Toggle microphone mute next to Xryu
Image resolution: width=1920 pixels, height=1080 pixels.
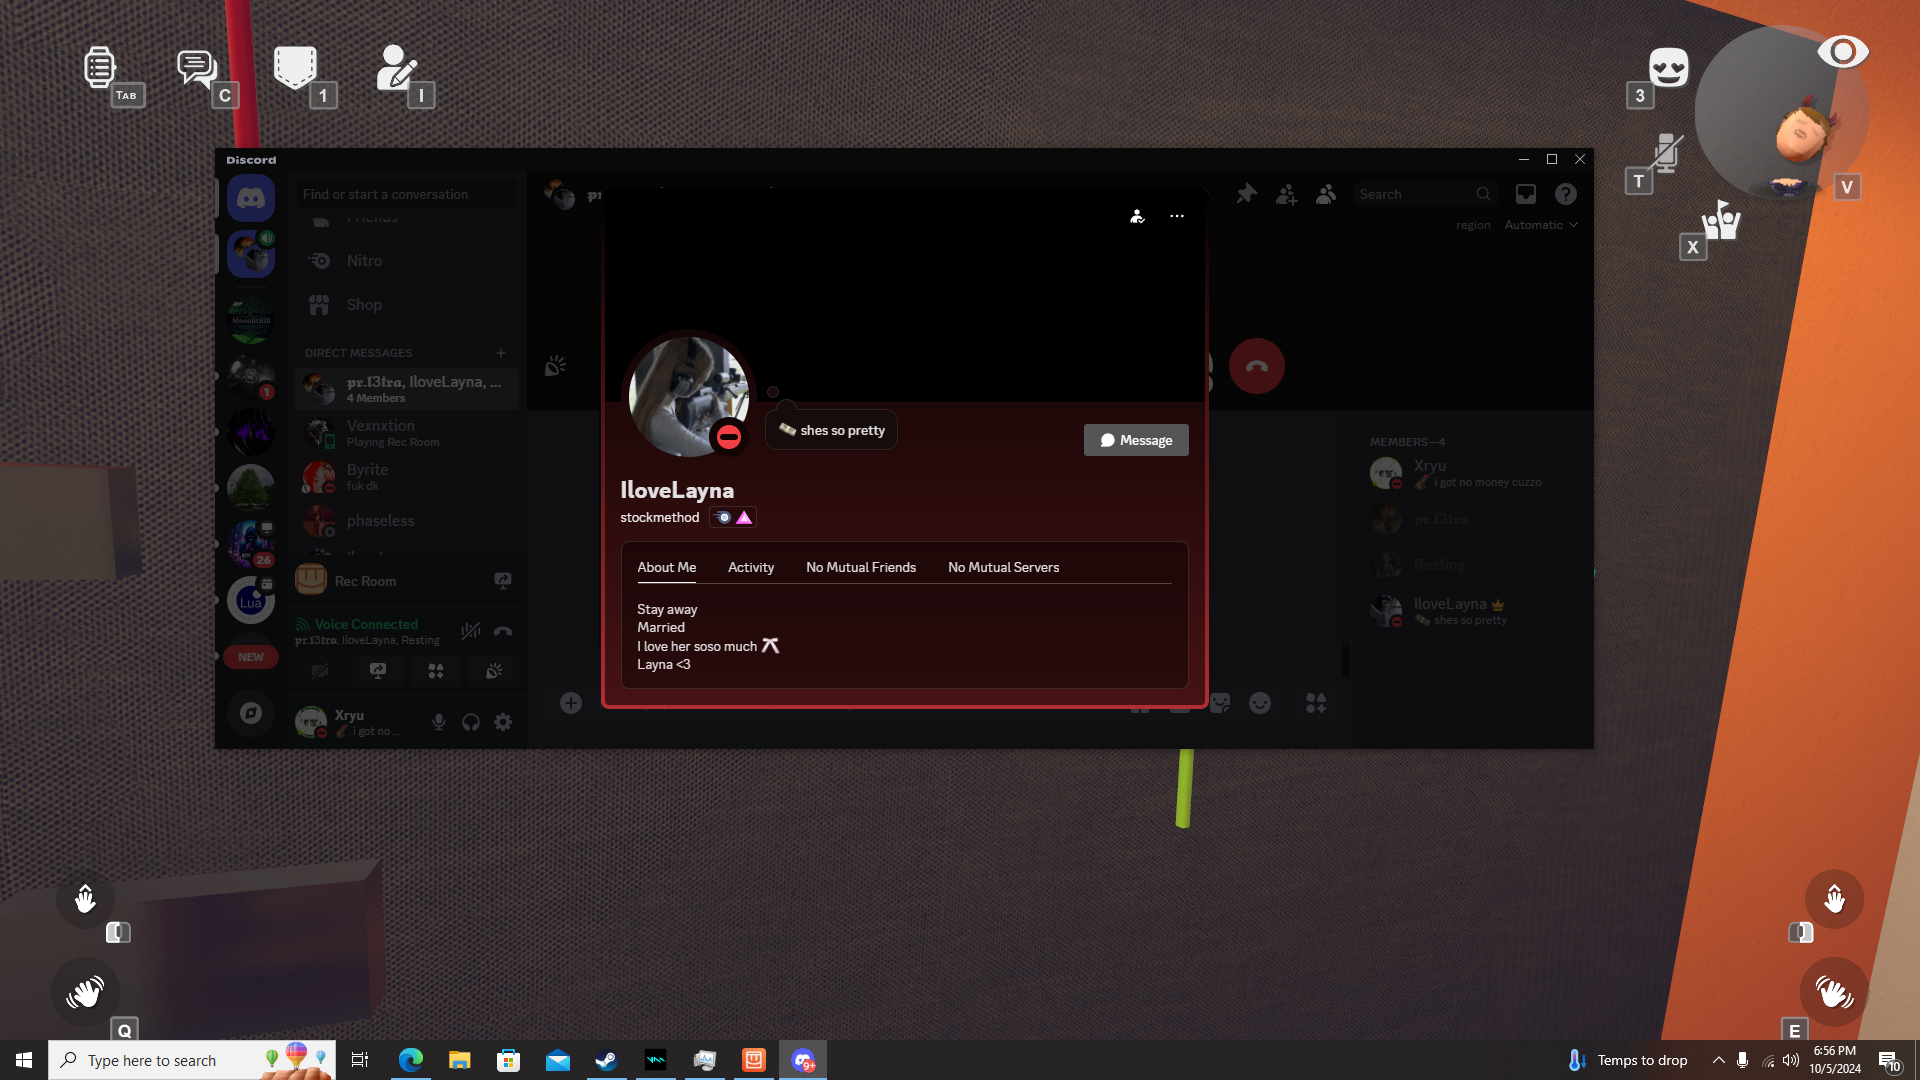(438, 722)
